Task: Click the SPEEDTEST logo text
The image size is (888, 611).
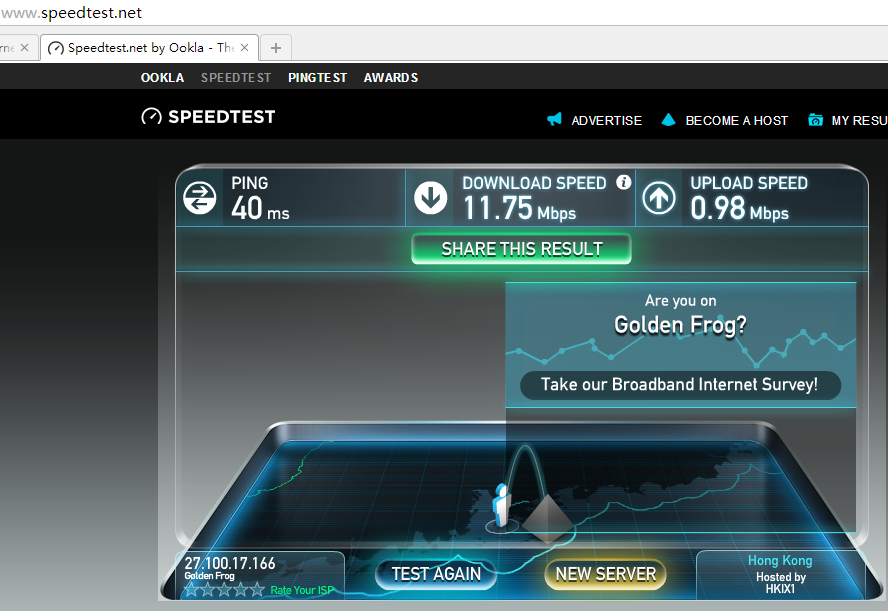Action: (x=221, y=117)
